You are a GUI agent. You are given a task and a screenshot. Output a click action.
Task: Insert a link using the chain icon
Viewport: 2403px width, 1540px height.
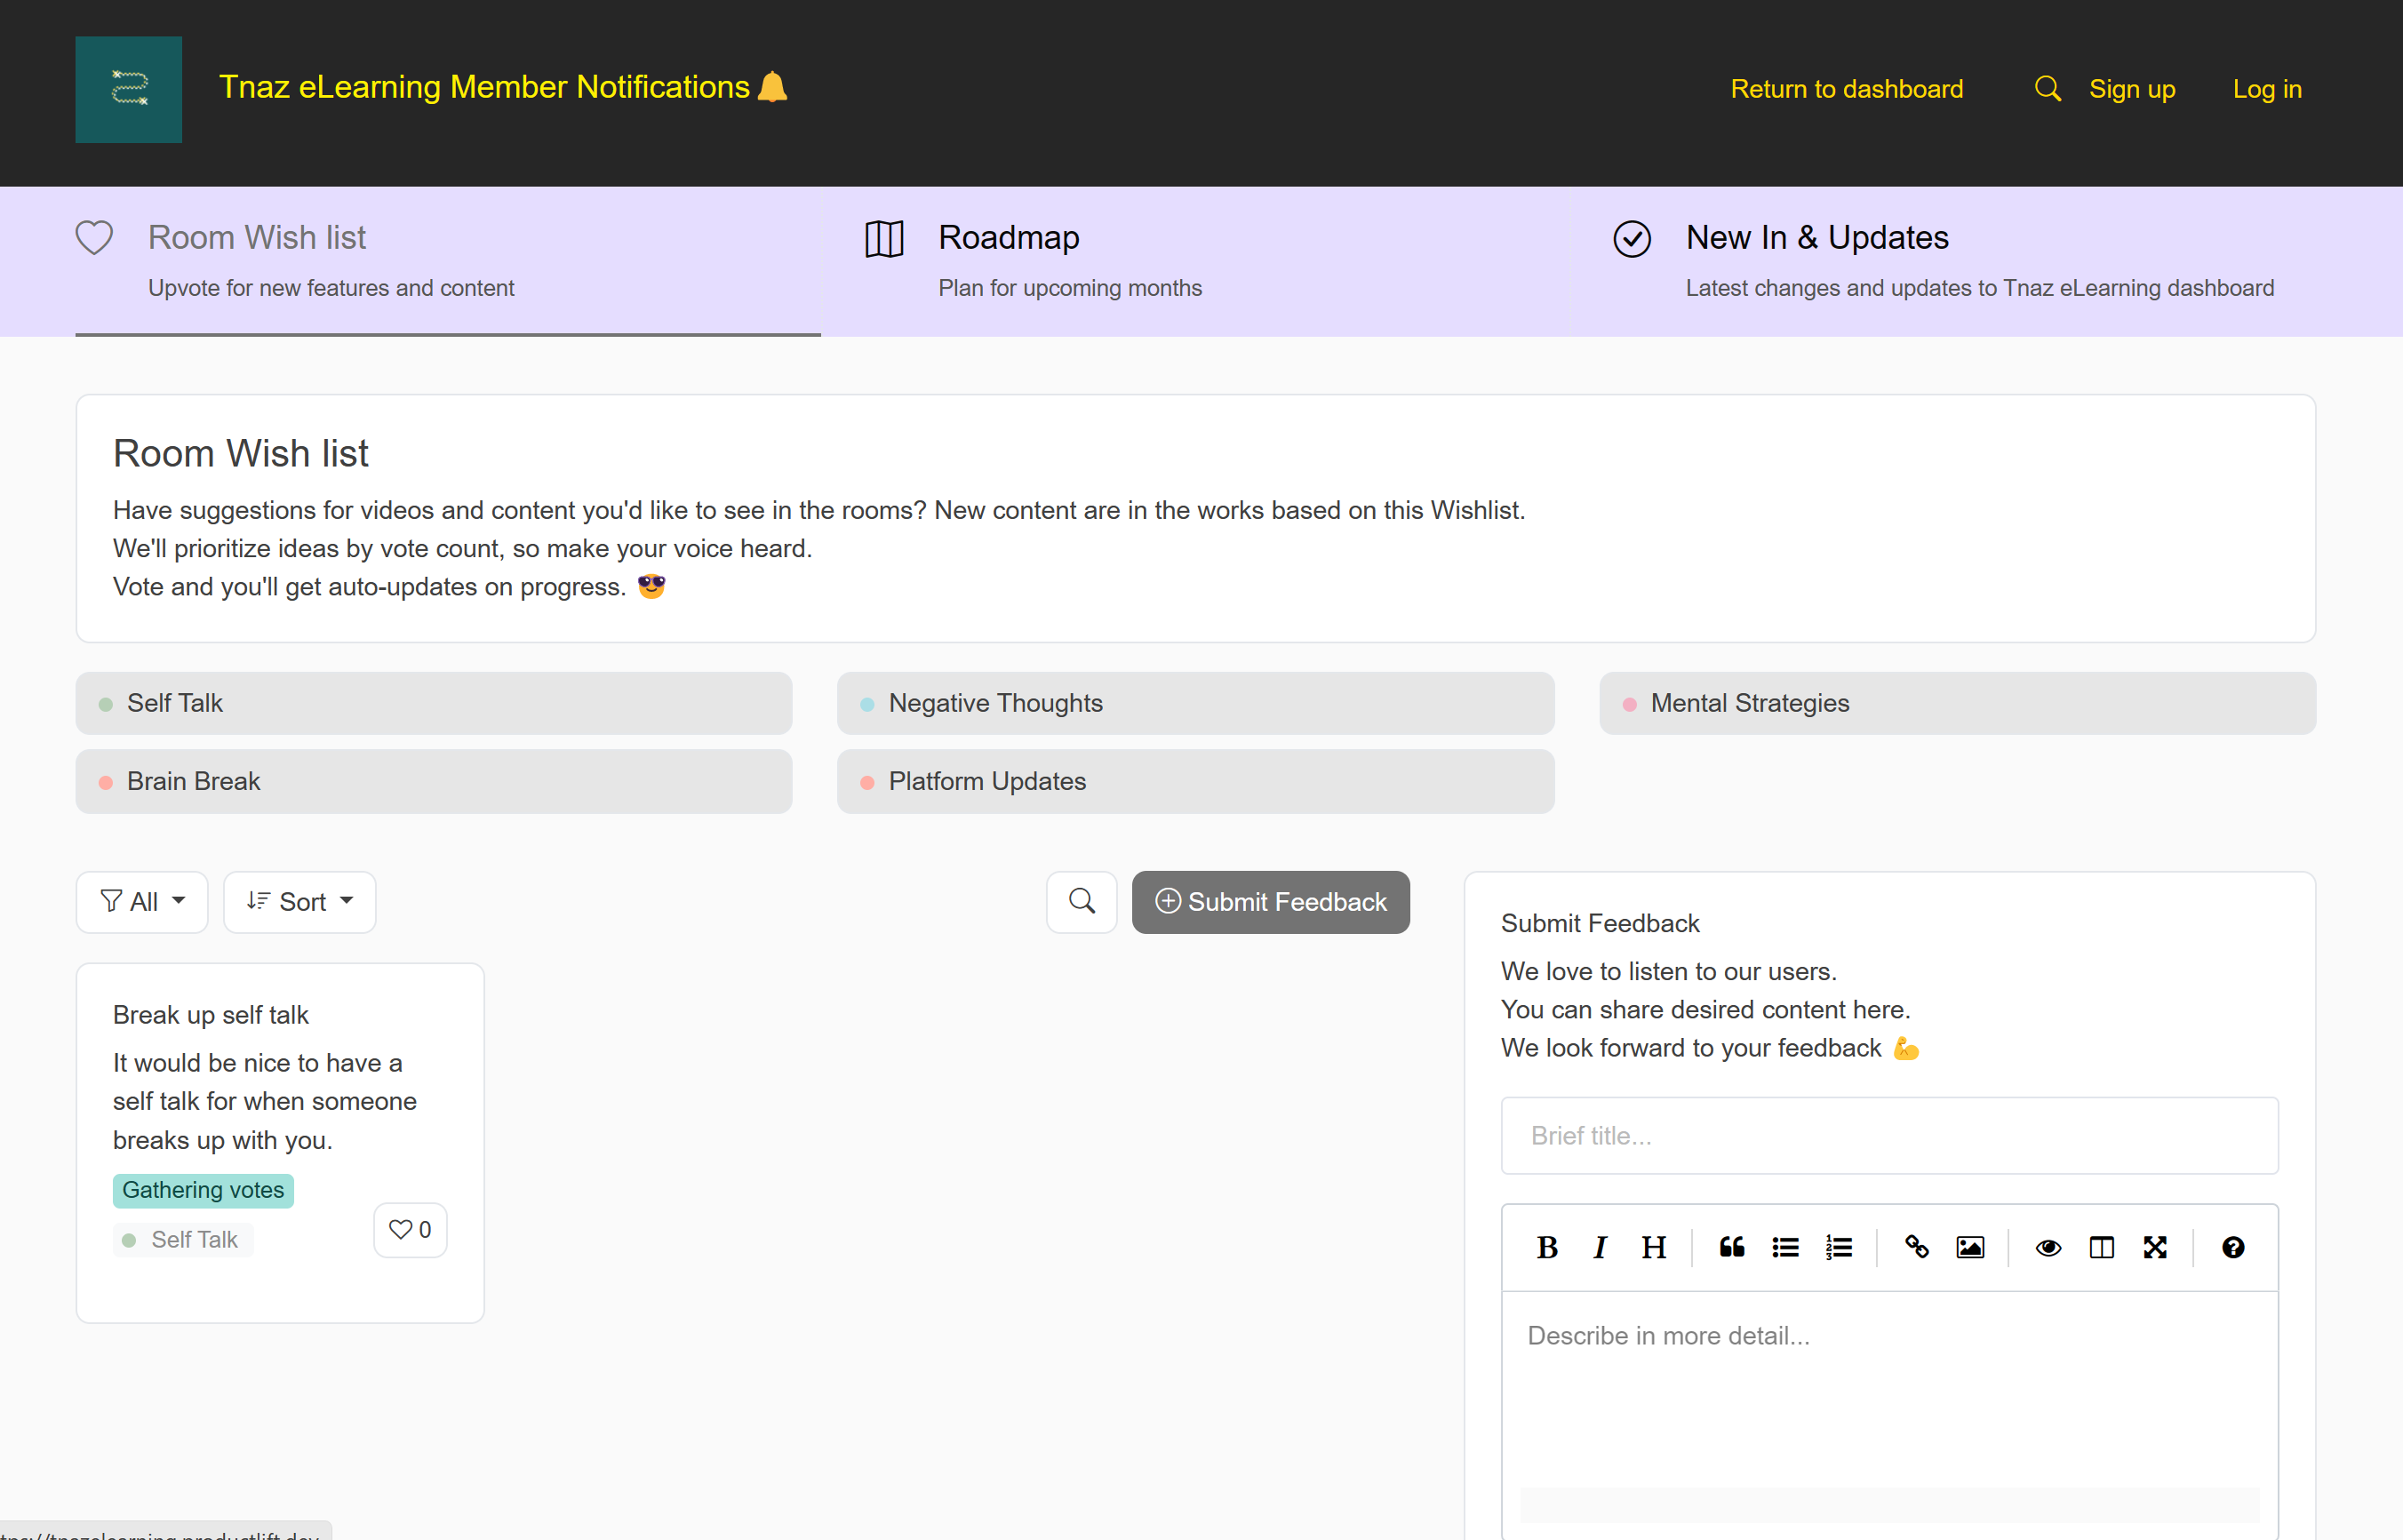[1916, 1247]
